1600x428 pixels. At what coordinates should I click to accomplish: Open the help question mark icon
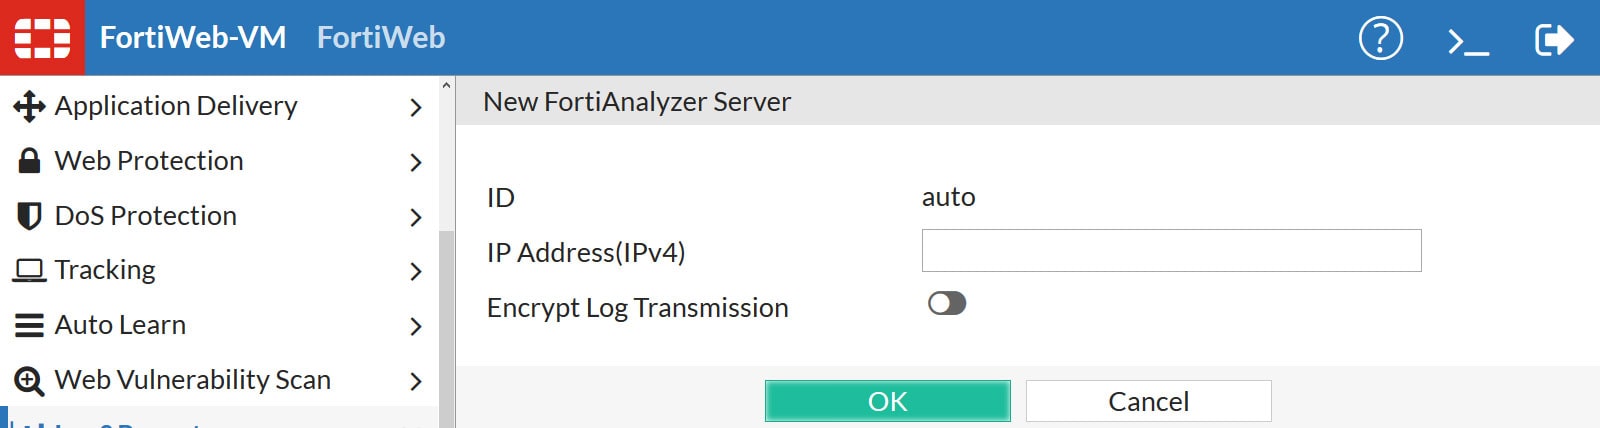[1380, 39]
